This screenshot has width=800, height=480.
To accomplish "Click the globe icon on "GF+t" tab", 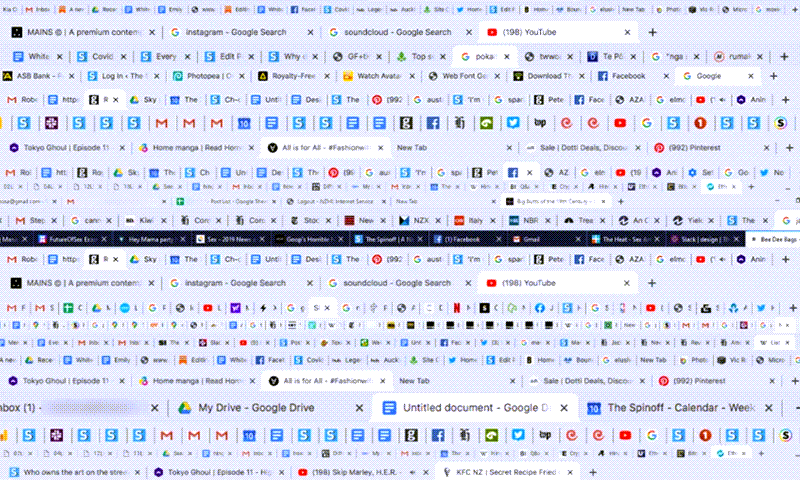I will pos(338,57).
